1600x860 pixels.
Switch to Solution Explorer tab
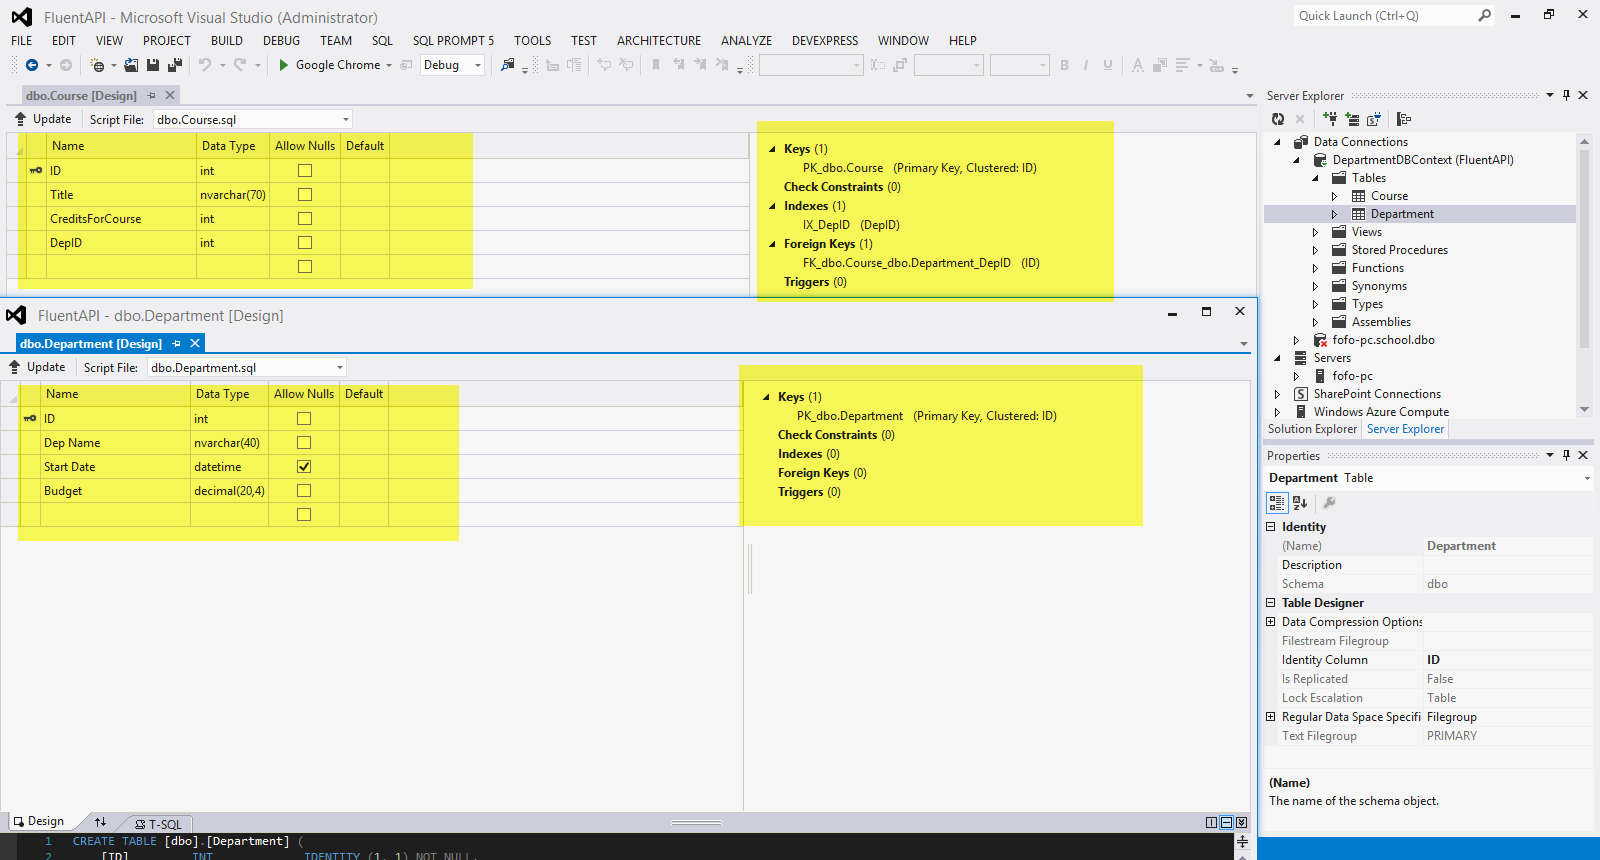(1312, 429)
